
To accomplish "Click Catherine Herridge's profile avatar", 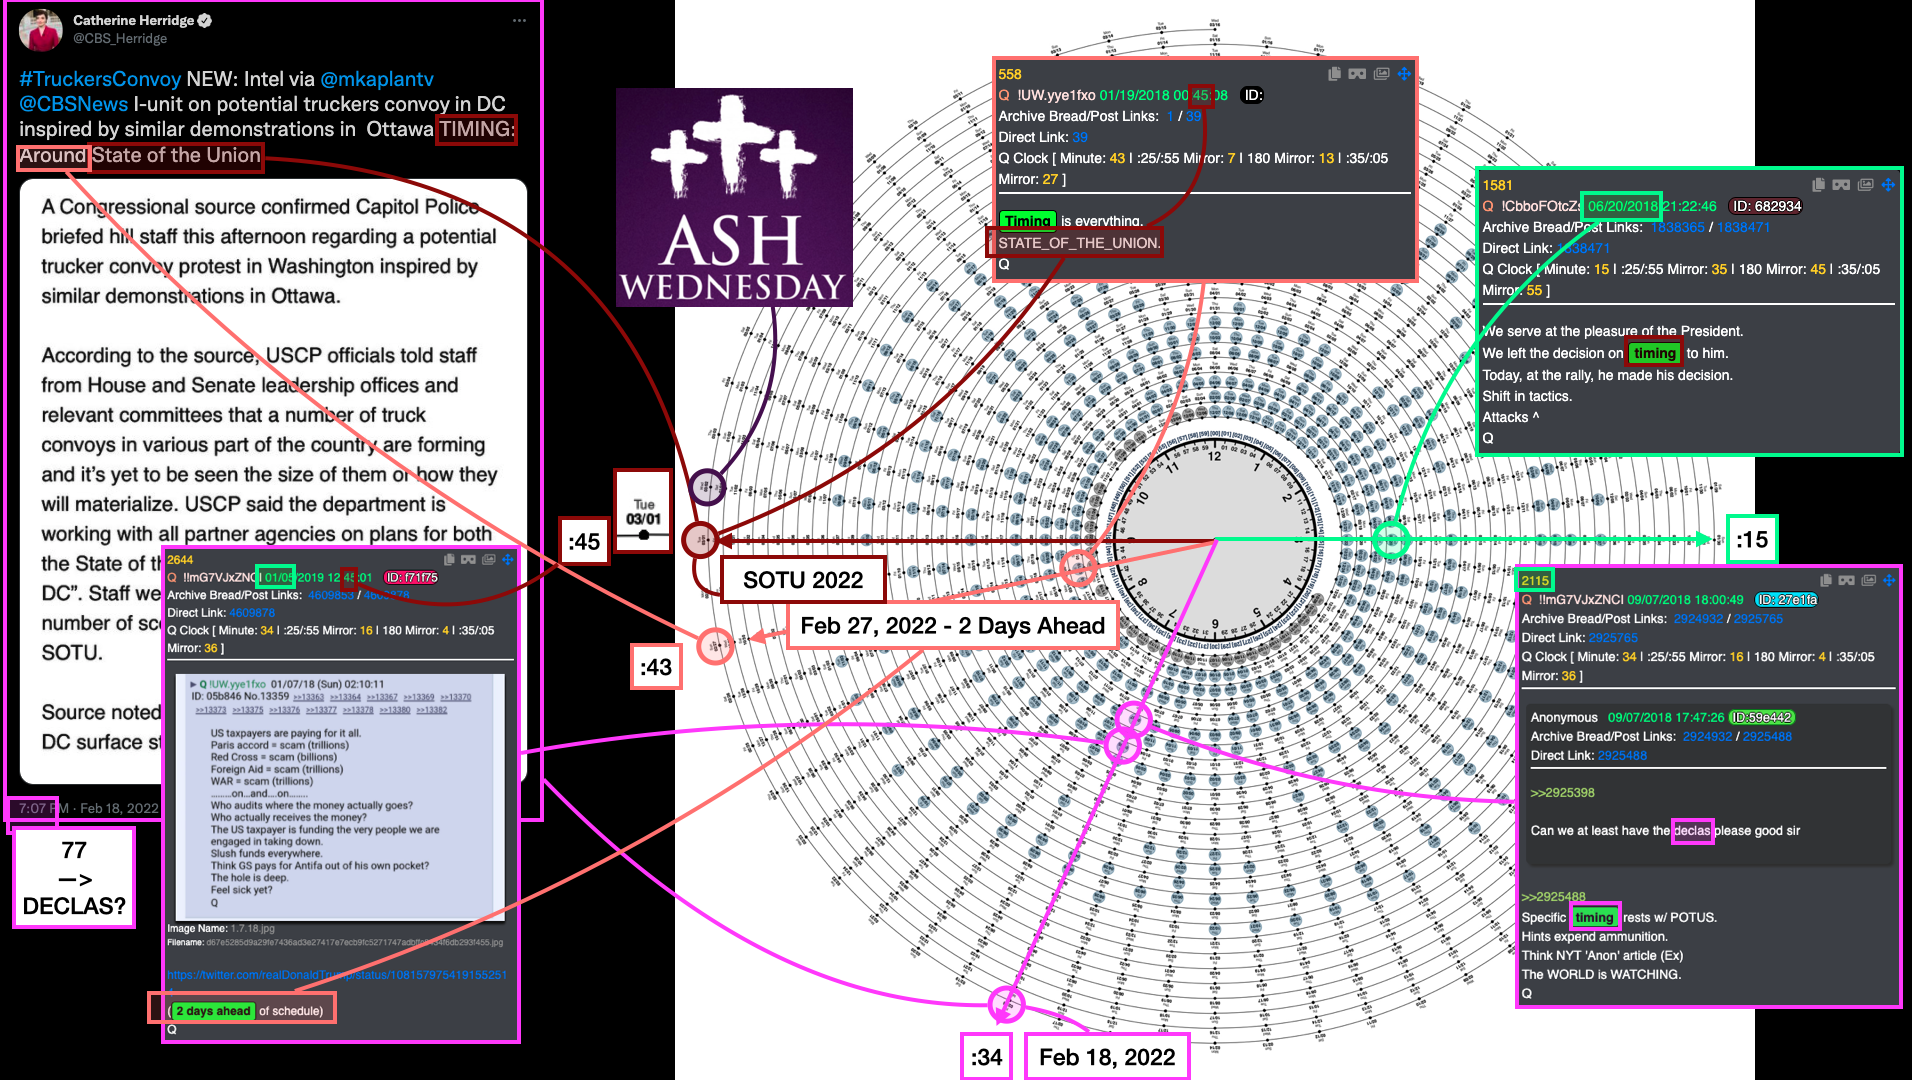I will tap(41, 30).
